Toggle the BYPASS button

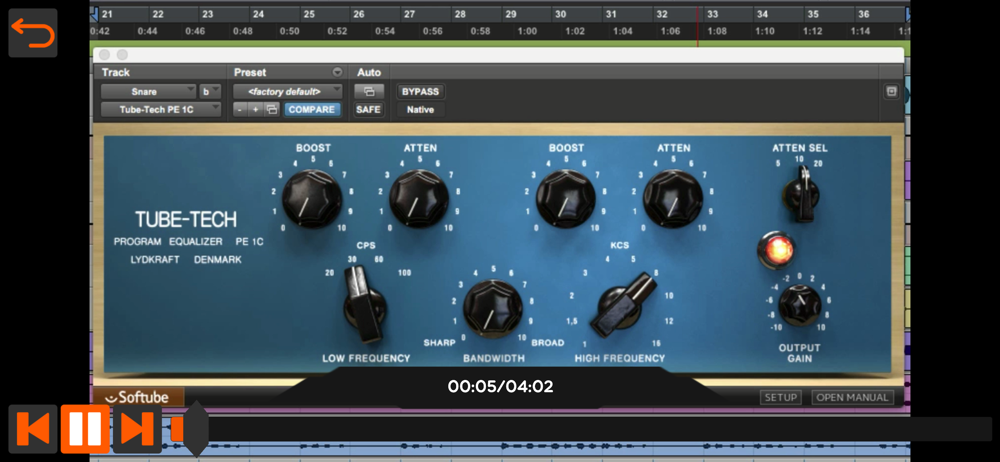pyautogui.click(x=420, y=91)
